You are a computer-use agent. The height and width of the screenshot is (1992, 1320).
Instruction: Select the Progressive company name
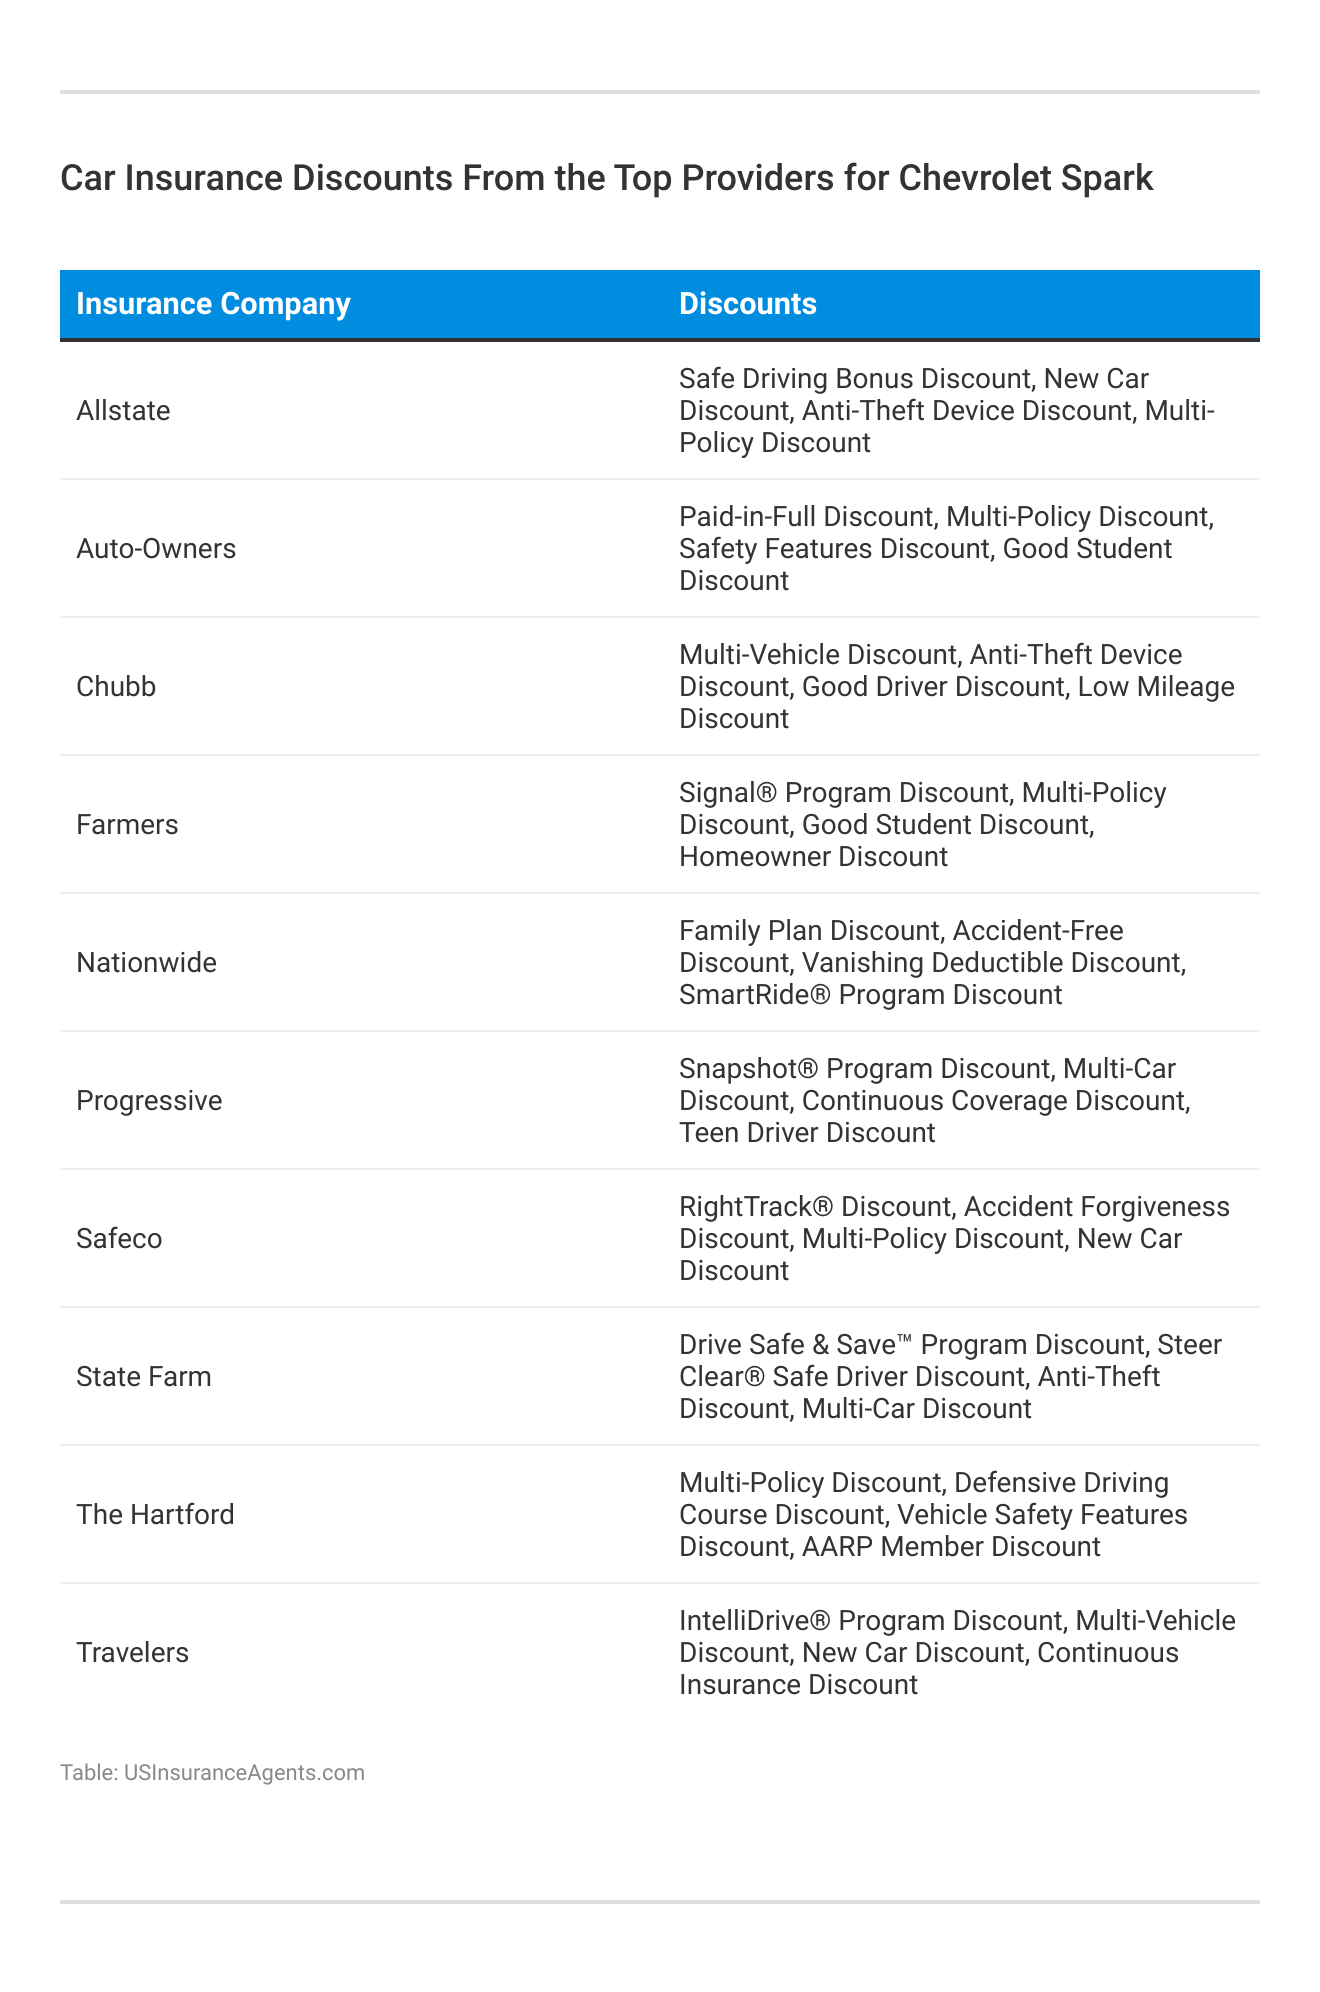pos(149,1101)
